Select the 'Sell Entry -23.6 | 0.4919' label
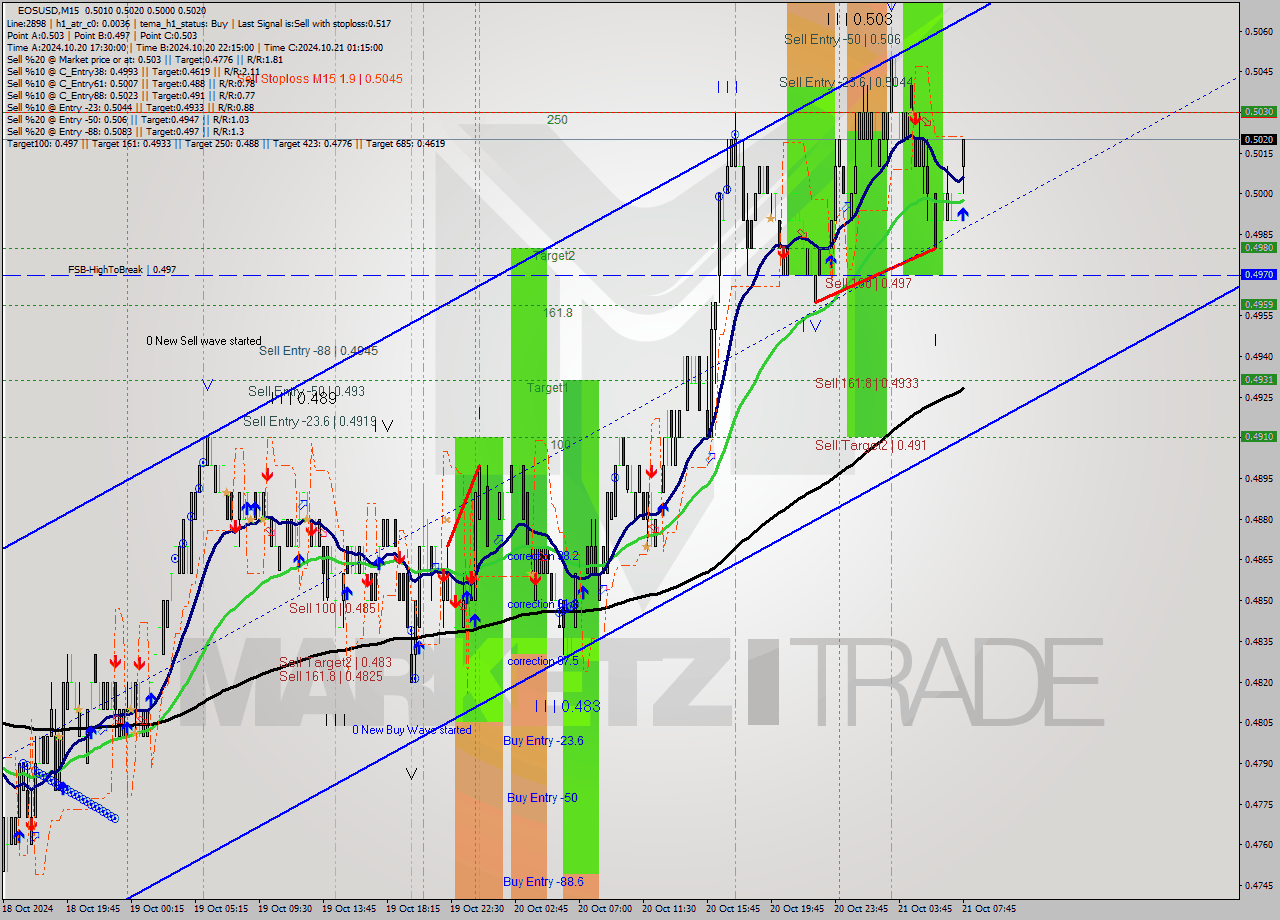The width and height of the screenshot is (1280, 920). [310, 421]
